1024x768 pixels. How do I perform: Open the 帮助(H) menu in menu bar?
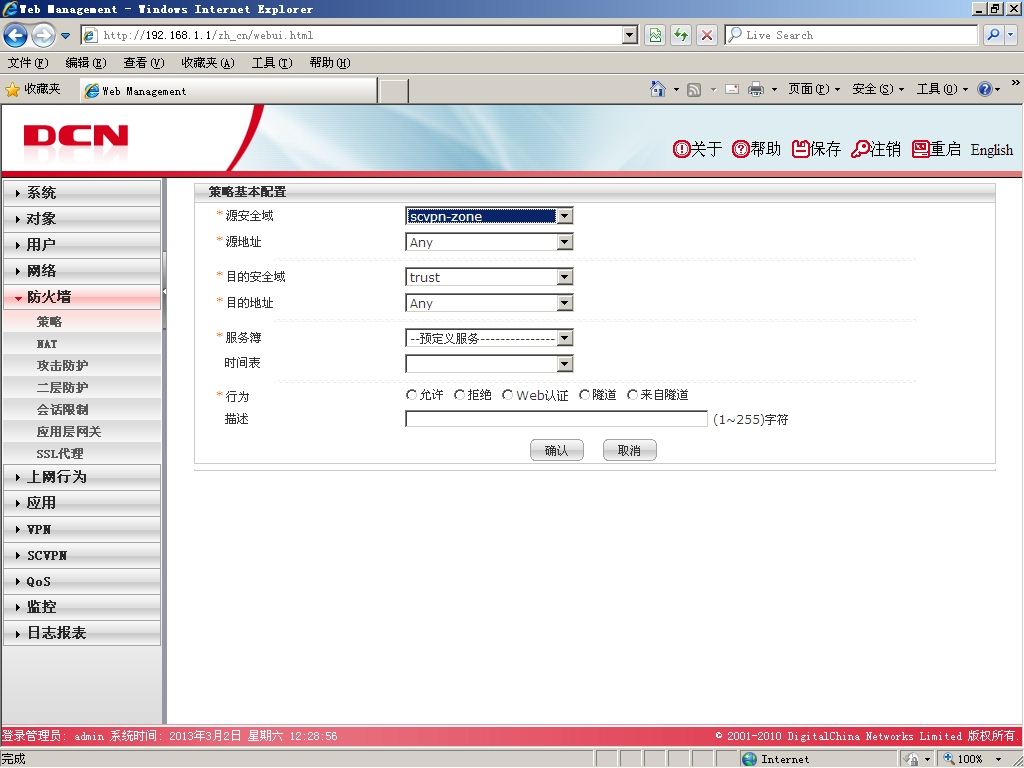pos(330,63)
